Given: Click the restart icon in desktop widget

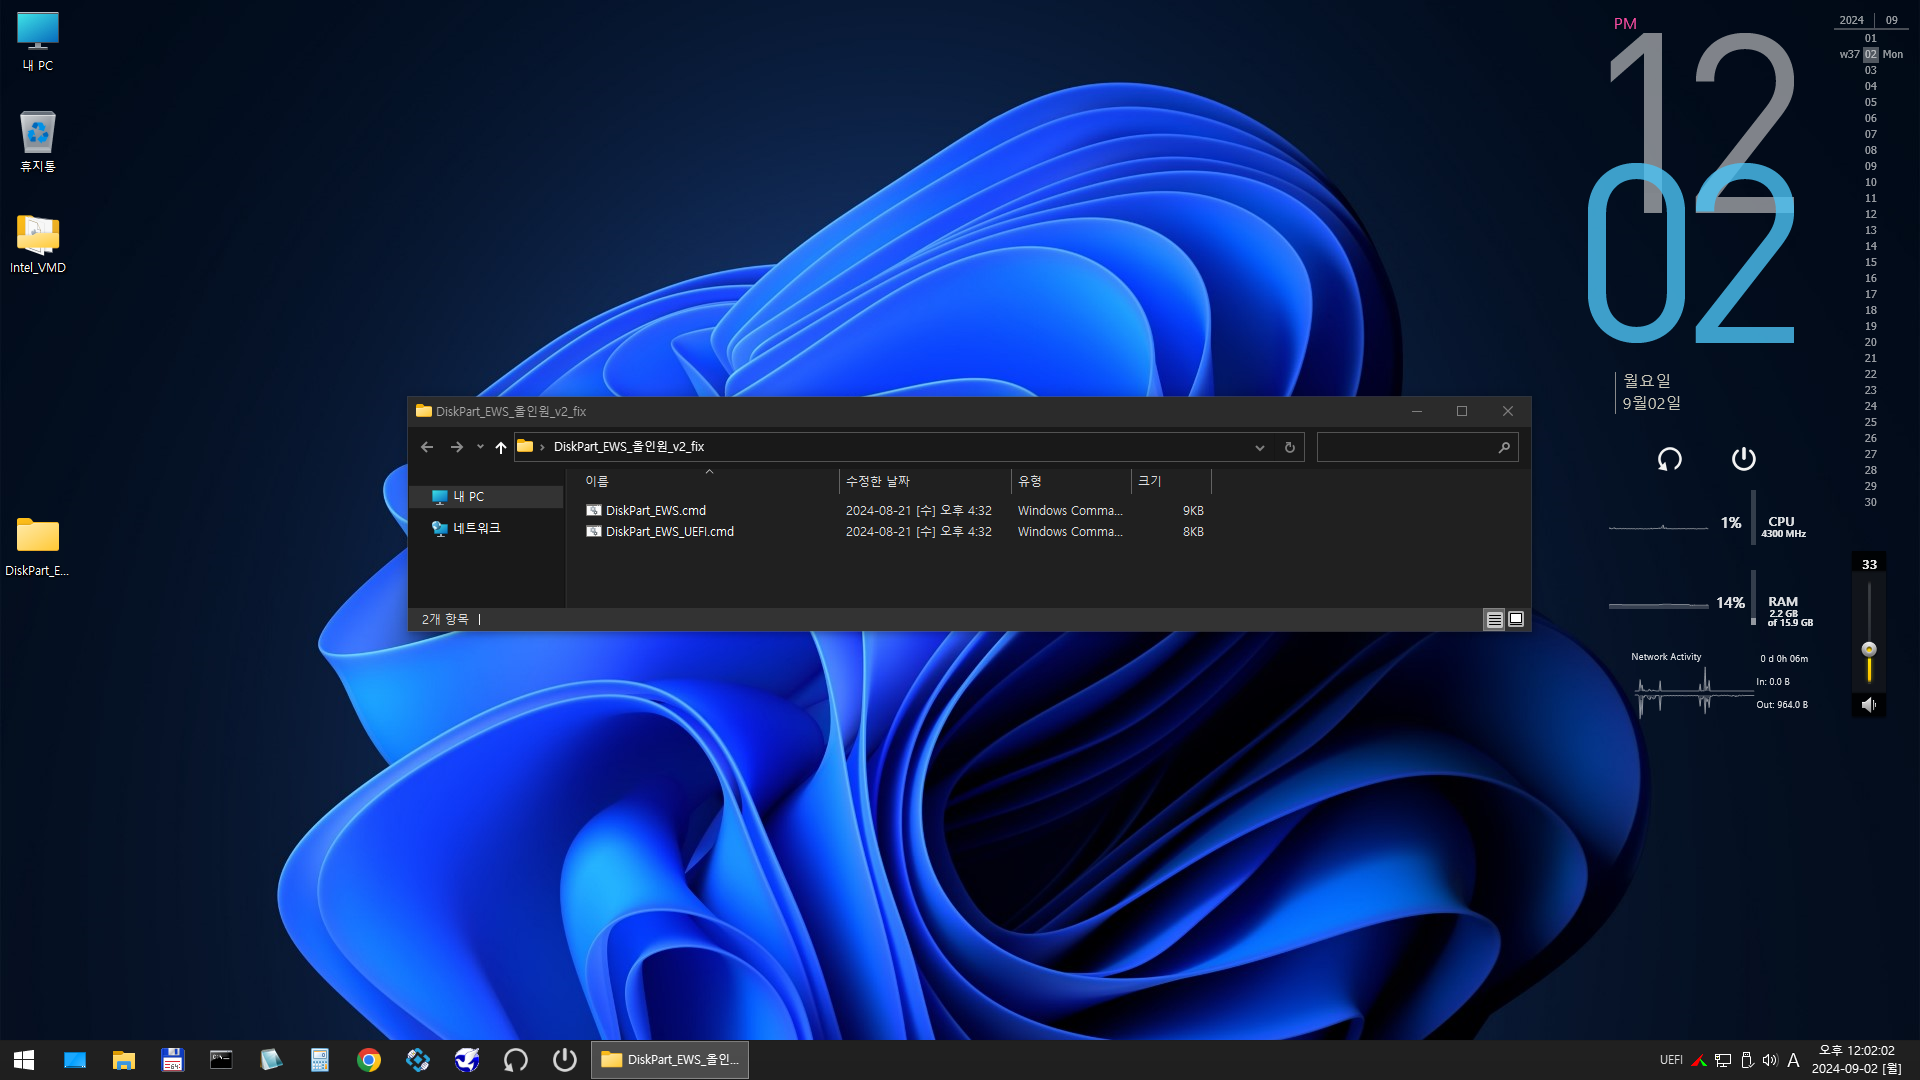Looking at the screenshot, I should click(1670, 459).
